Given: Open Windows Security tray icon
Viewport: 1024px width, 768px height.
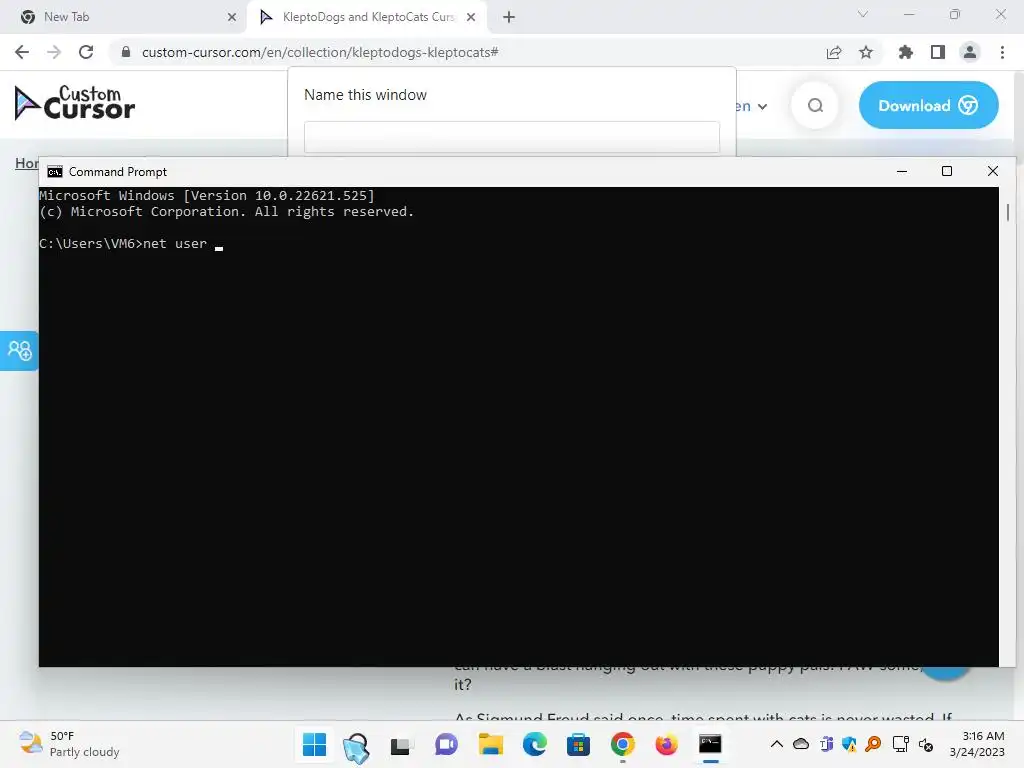Looking at the screenshot, I should [x=850, y=744].
